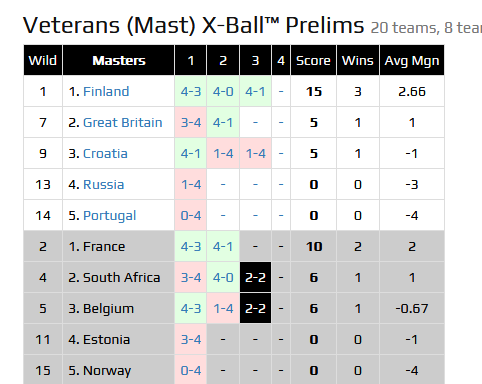
Task: Open the Portugal team link
Action: (109, 216)
